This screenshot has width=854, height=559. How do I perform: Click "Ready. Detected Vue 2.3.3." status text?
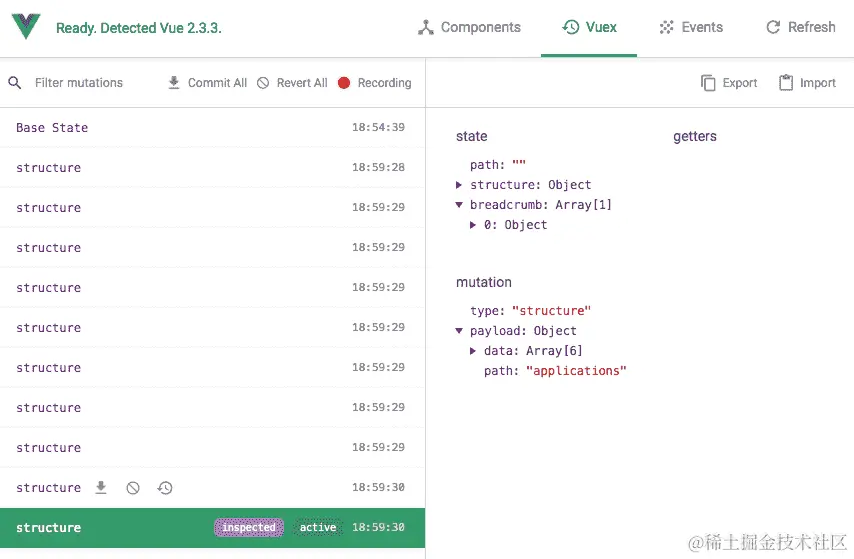(x=139, y=28)
